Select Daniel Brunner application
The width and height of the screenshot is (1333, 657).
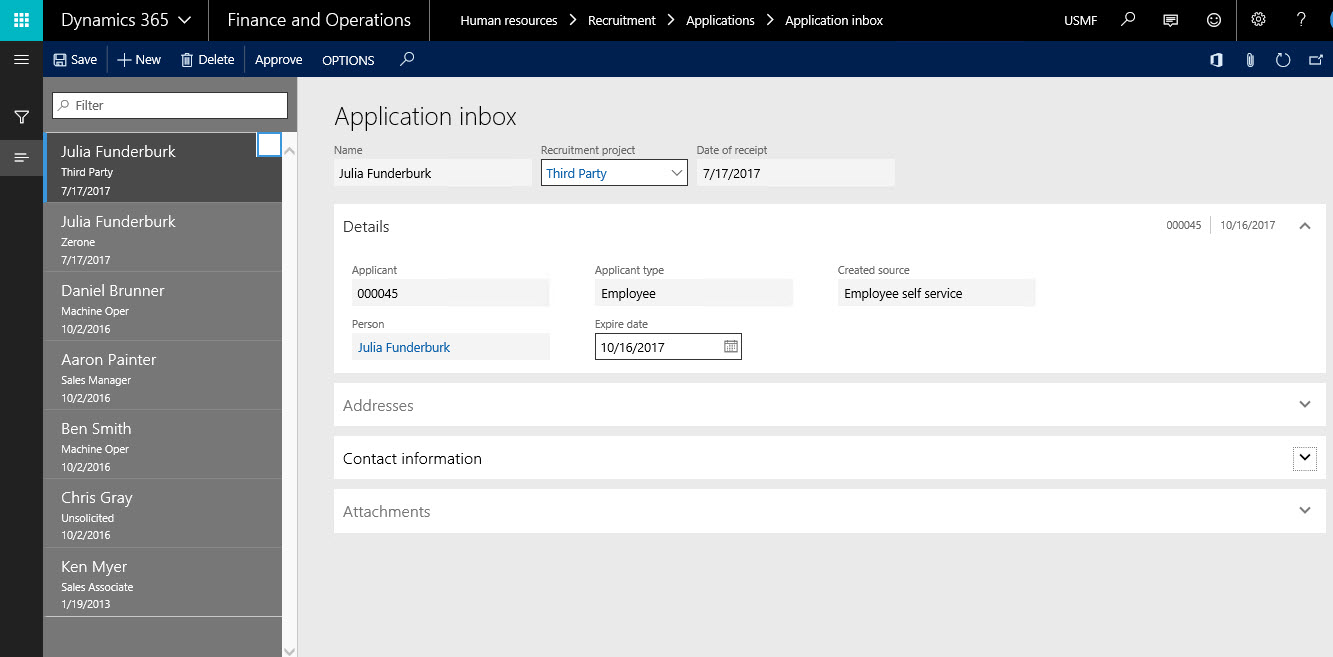pos(163,307)
